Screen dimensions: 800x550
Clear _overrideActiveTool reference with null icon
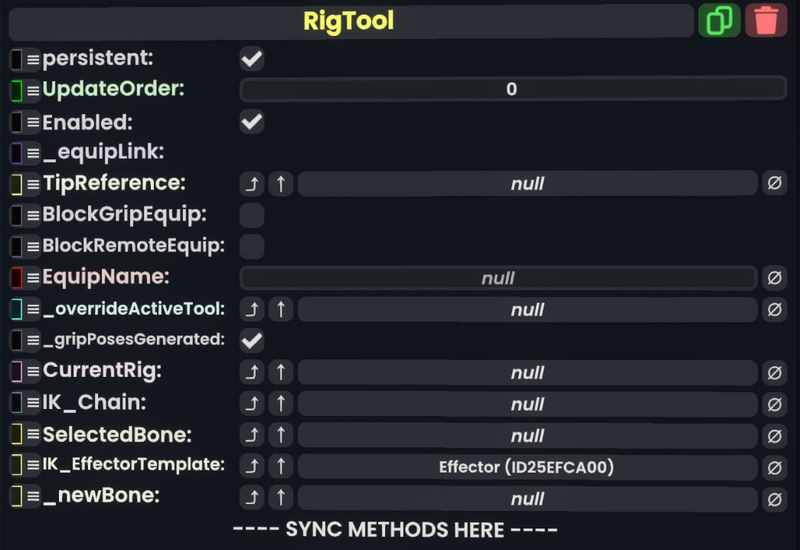click(x=774, y=310)
